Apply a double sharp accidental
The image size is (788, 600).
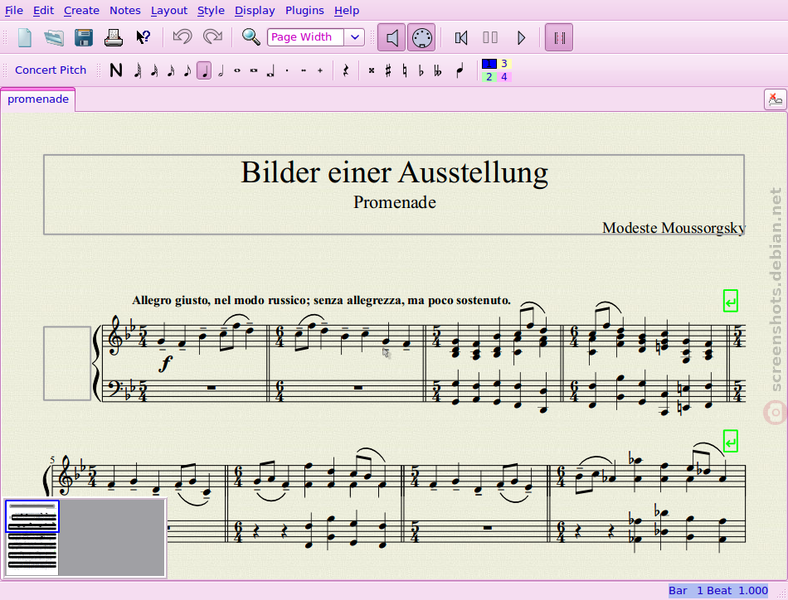tap(371, 70)
